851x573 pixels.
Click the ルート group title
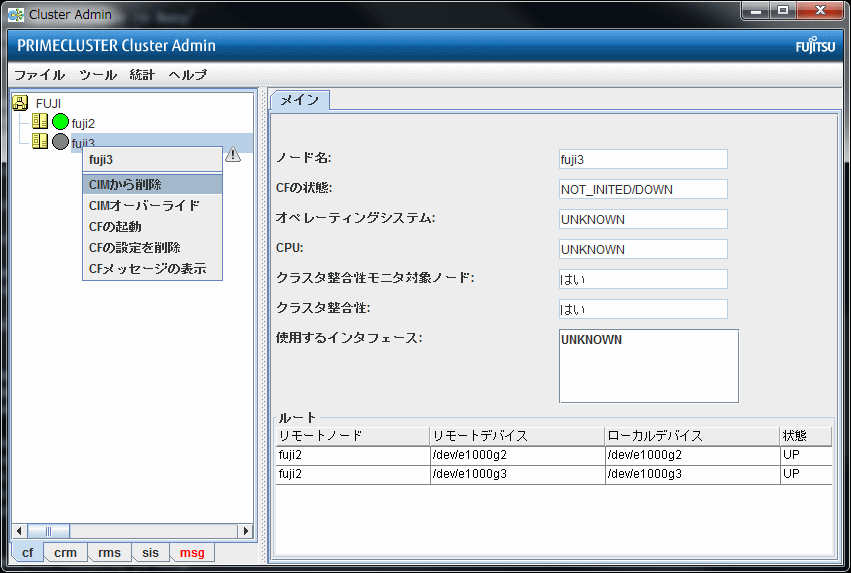tap(297, 418)
